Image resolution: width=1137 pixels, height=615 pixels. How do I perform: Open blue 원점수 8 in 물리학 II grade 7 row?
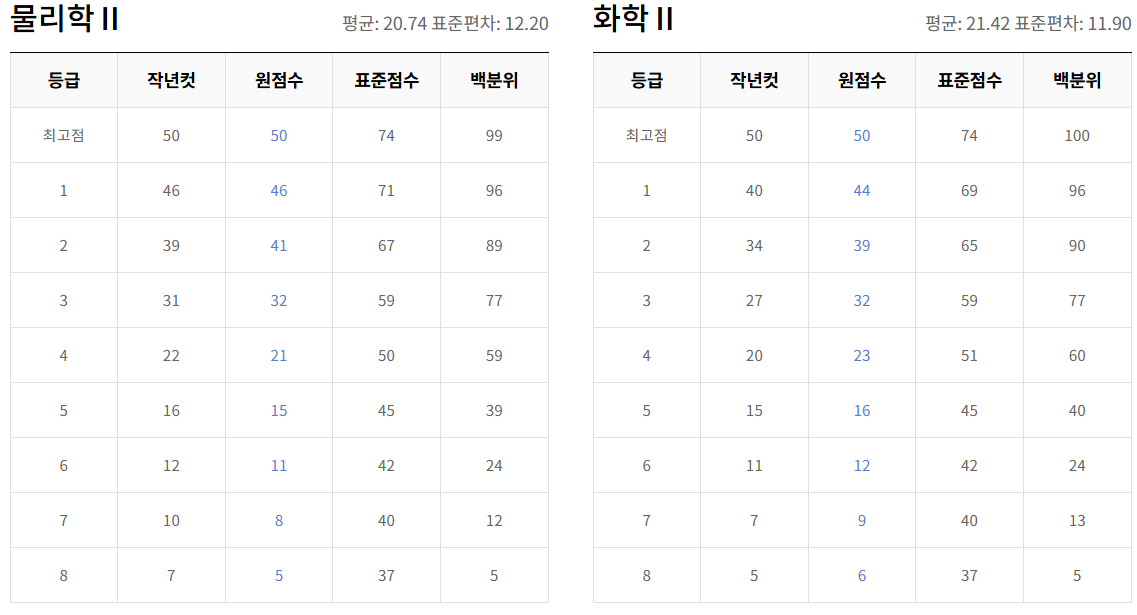coord(279,521)
